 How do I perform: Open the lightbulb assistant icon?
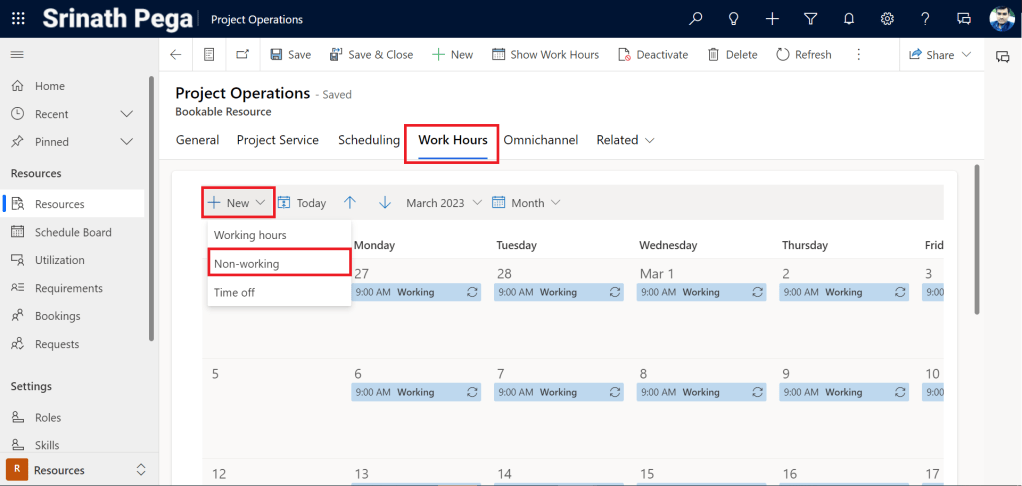coord(734,19)
